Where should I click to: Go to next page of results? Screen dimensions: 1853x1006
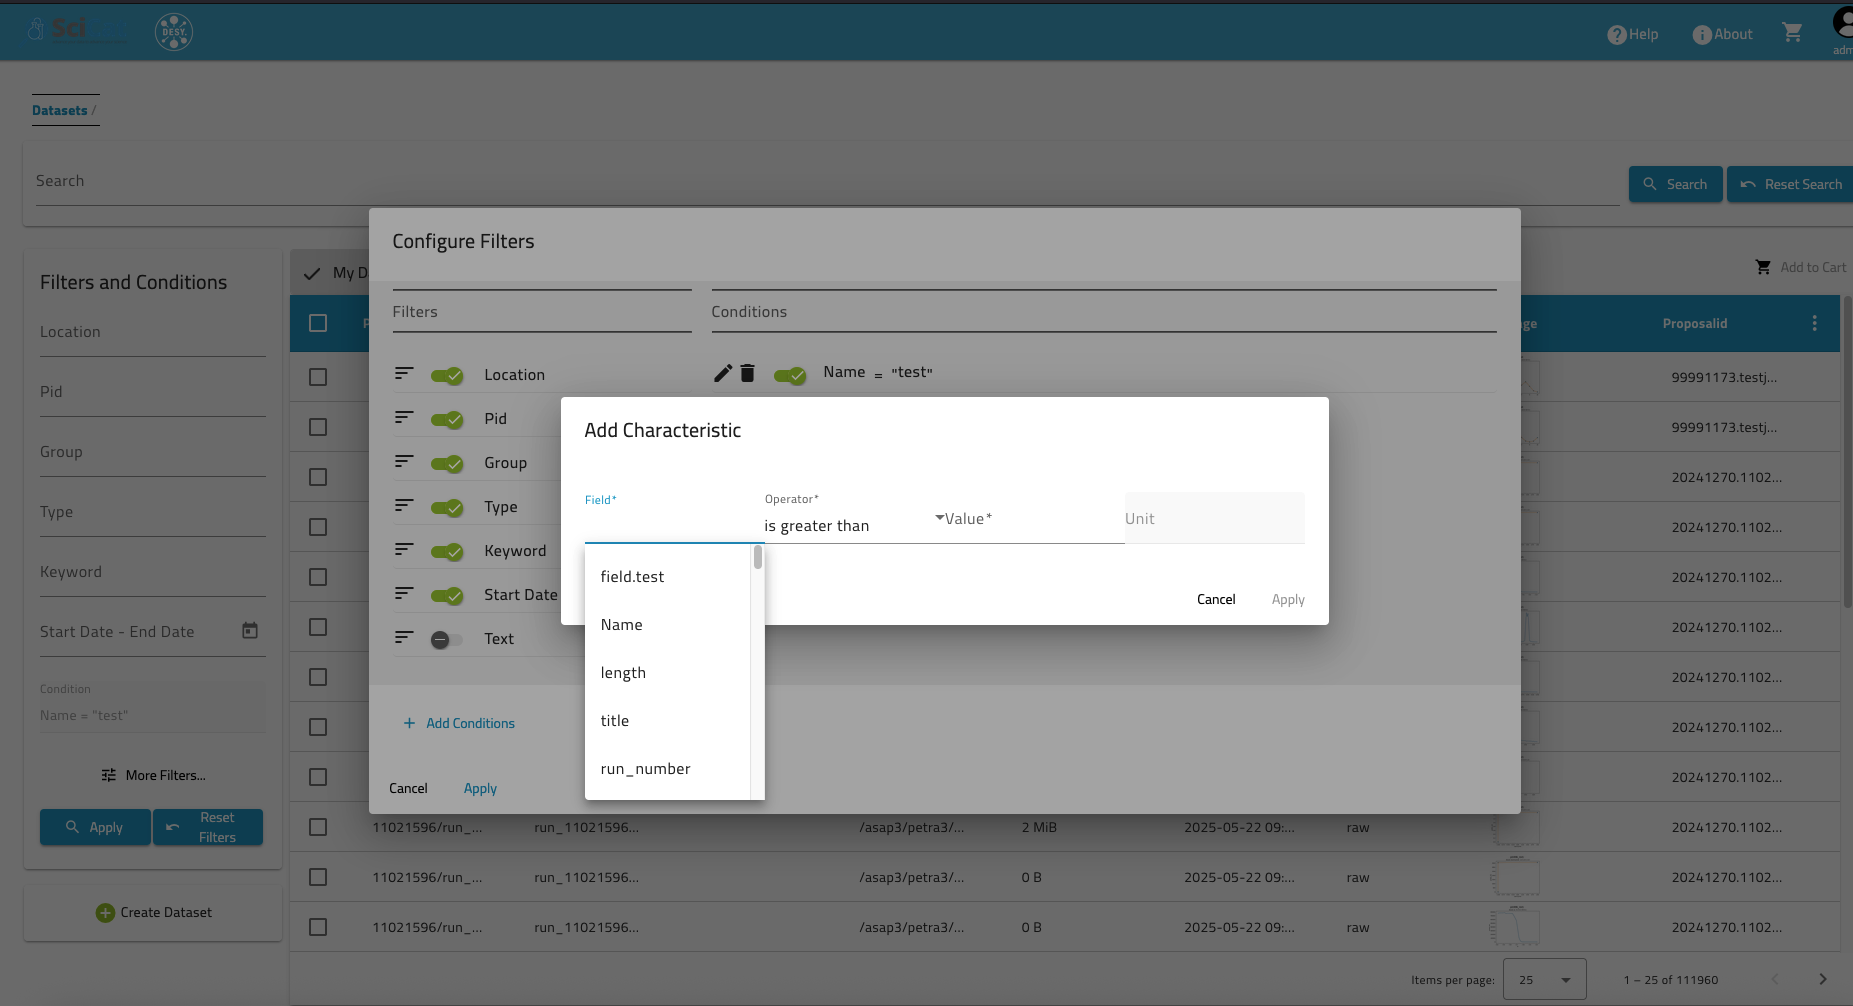[1822, 980]
